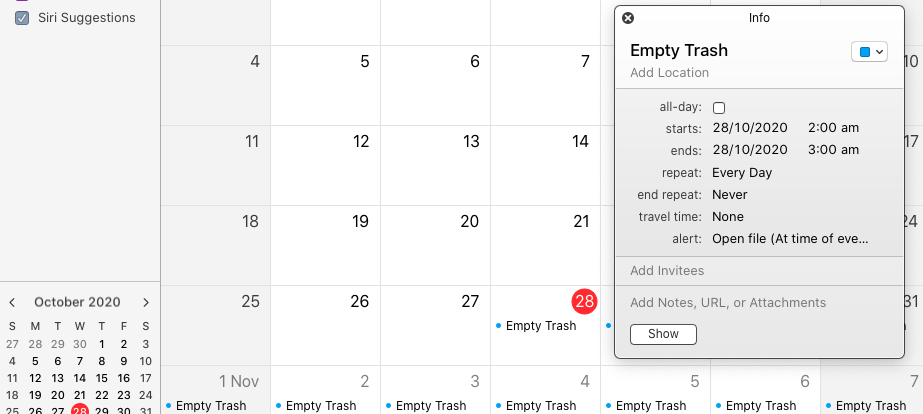Toggle the Siri Suggestions checkbox
Viewport: 923px width, 414px height.
[x=22, y=18]
